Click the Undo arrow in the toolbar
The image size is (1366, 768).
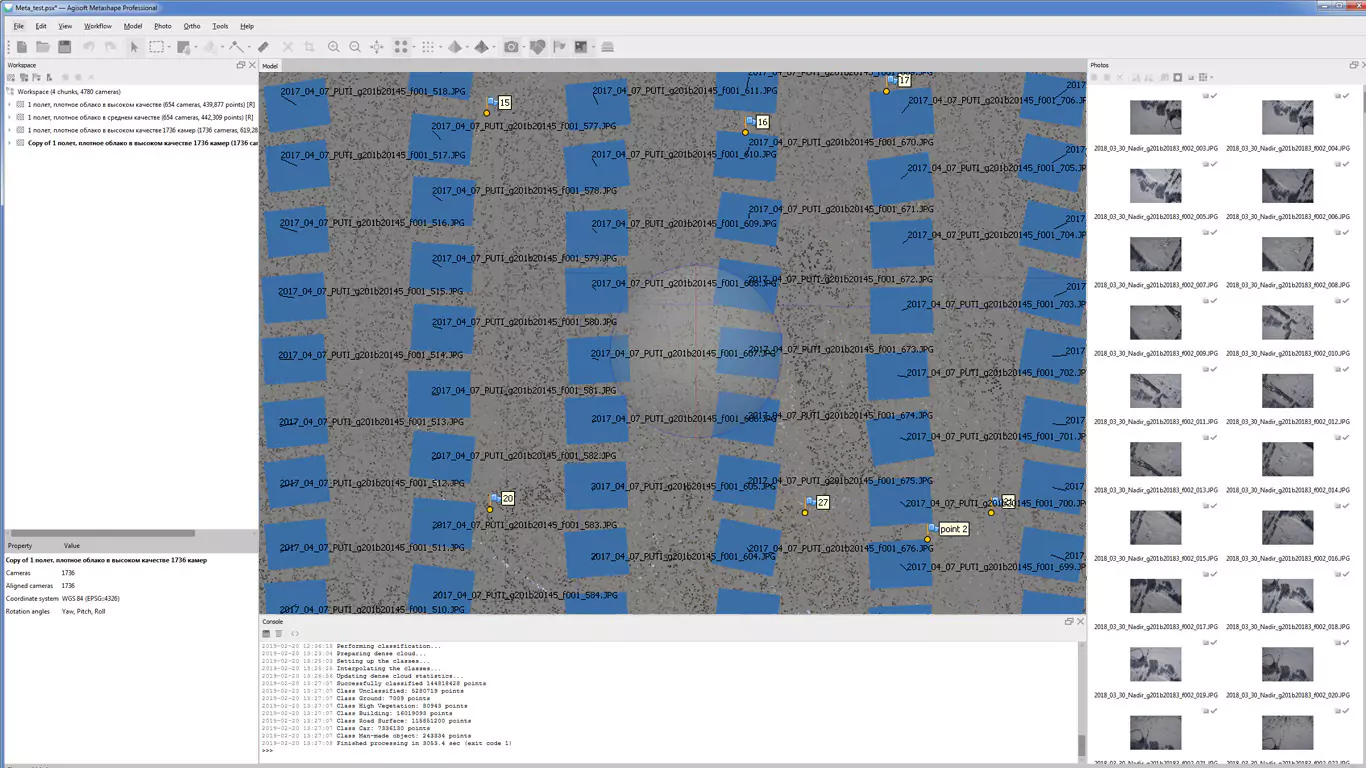tap(90, 47)
